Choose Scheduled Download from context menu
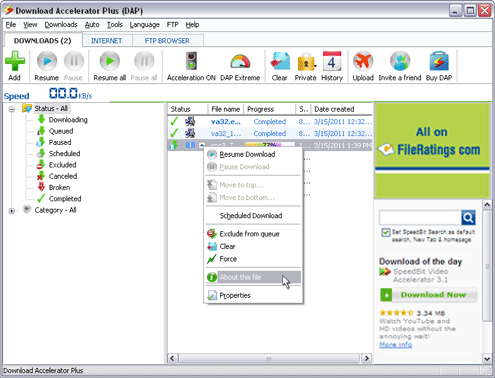 253,216
